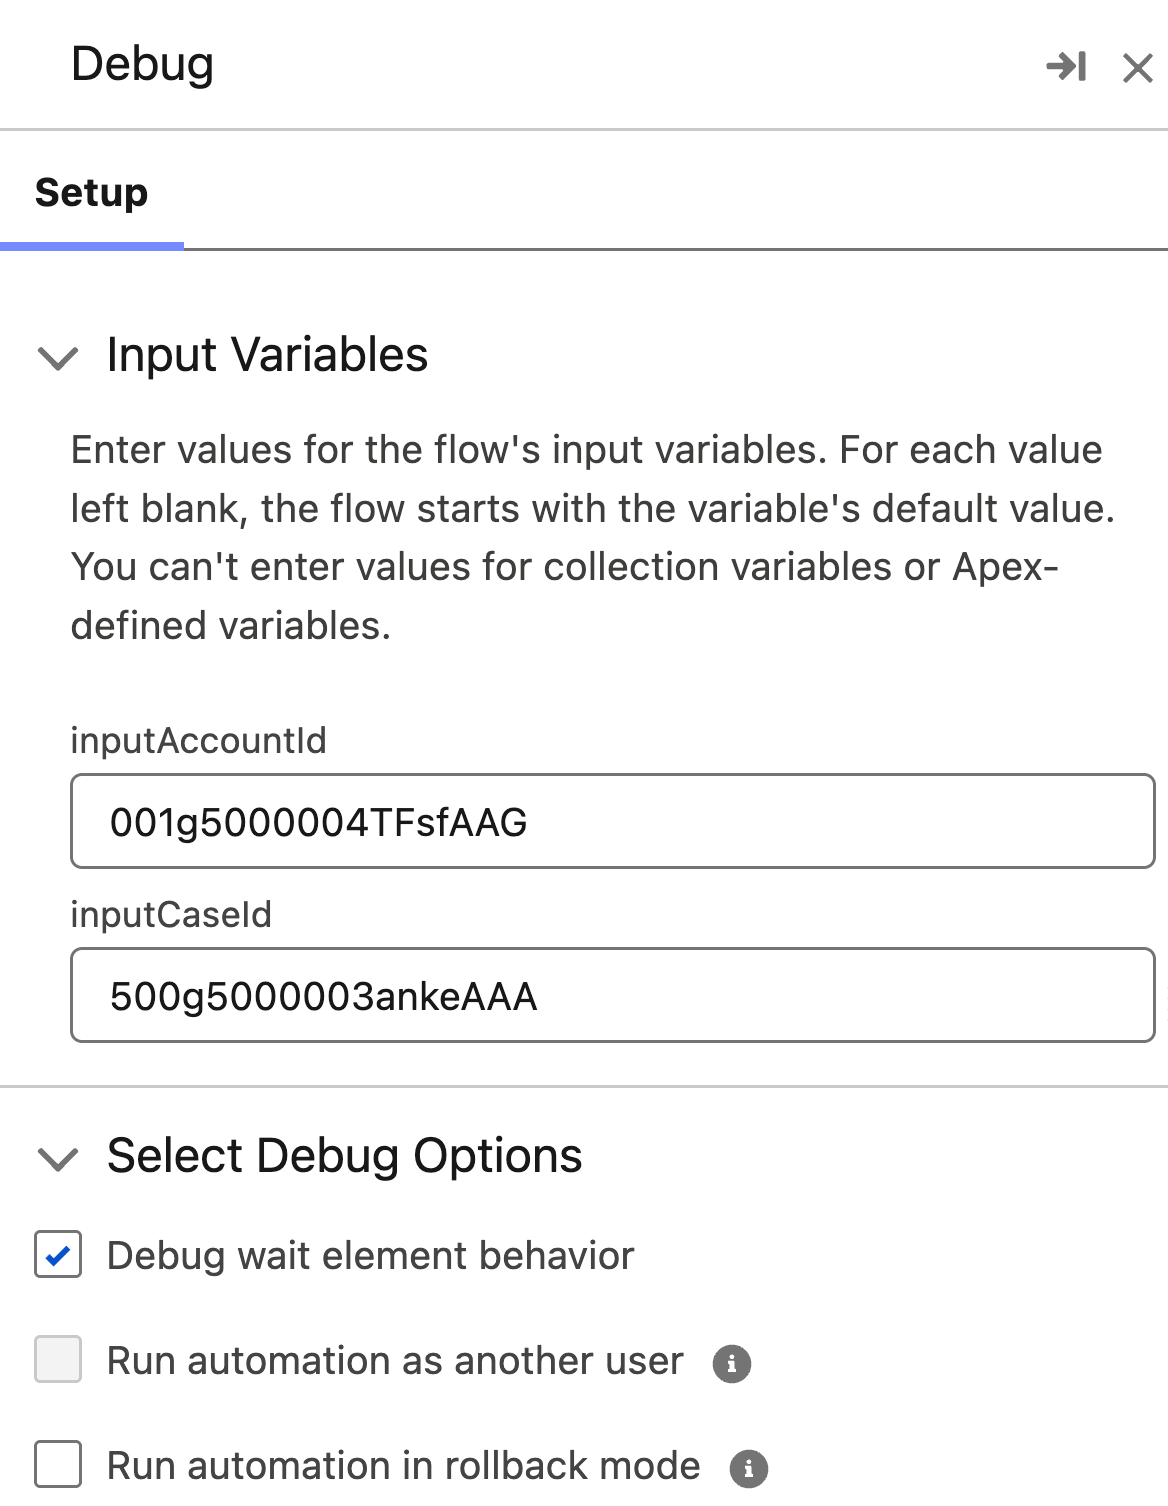Click the Select Debug Options heading text
This screenshot has width=1168, height=1506.
(x=344, y=1156)
